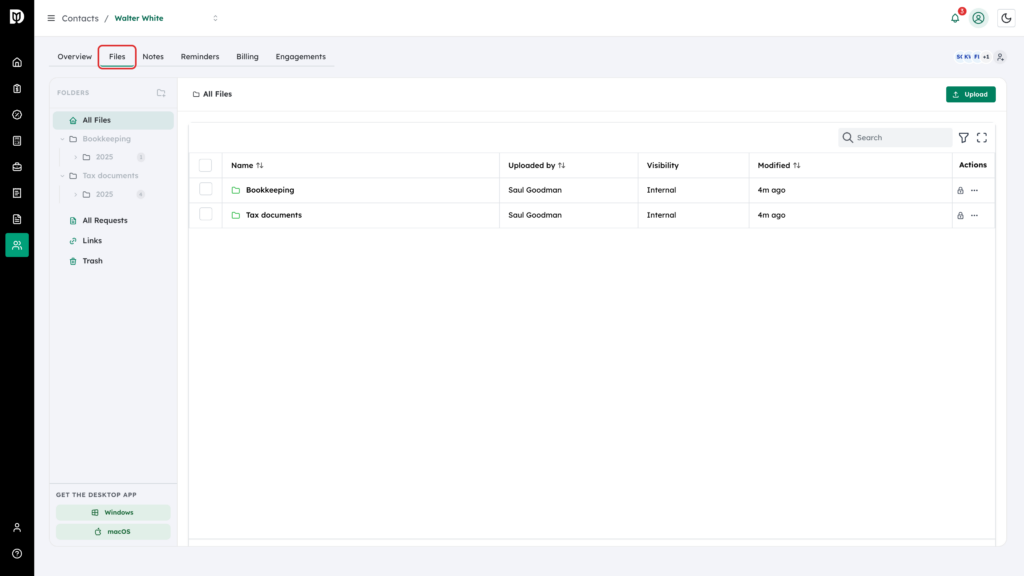This screenshot has height=576, width=1024.
Task: Click the add-assignee person icon
Action: click(1000, 57)
